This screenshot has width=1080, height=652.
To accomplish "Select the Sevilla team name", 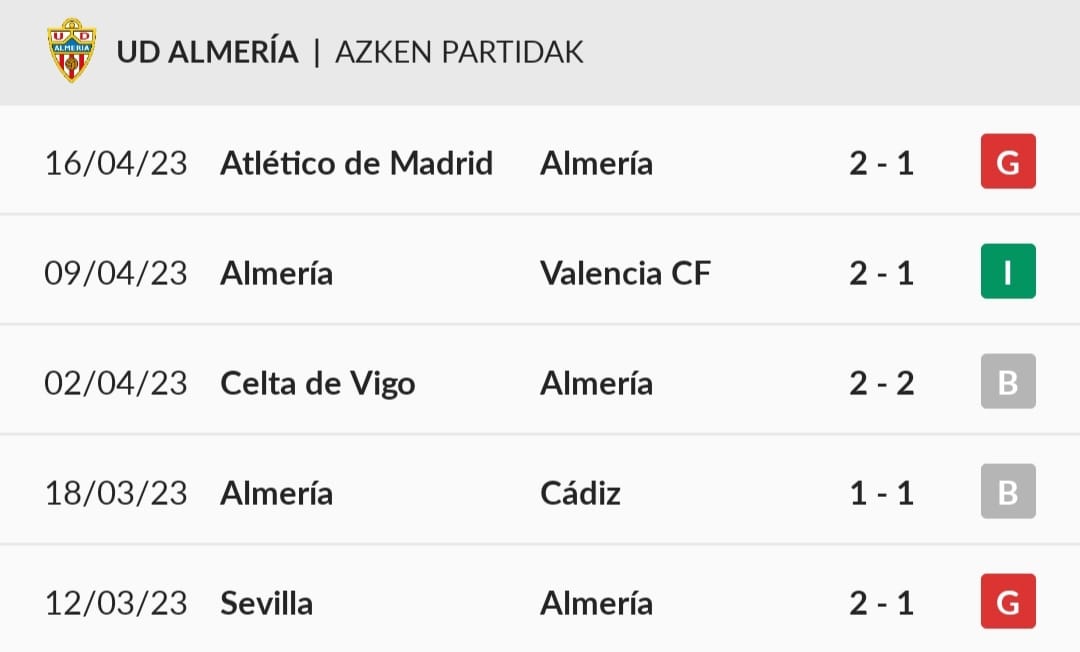I will pyautogui.click(x=267, y=604).
